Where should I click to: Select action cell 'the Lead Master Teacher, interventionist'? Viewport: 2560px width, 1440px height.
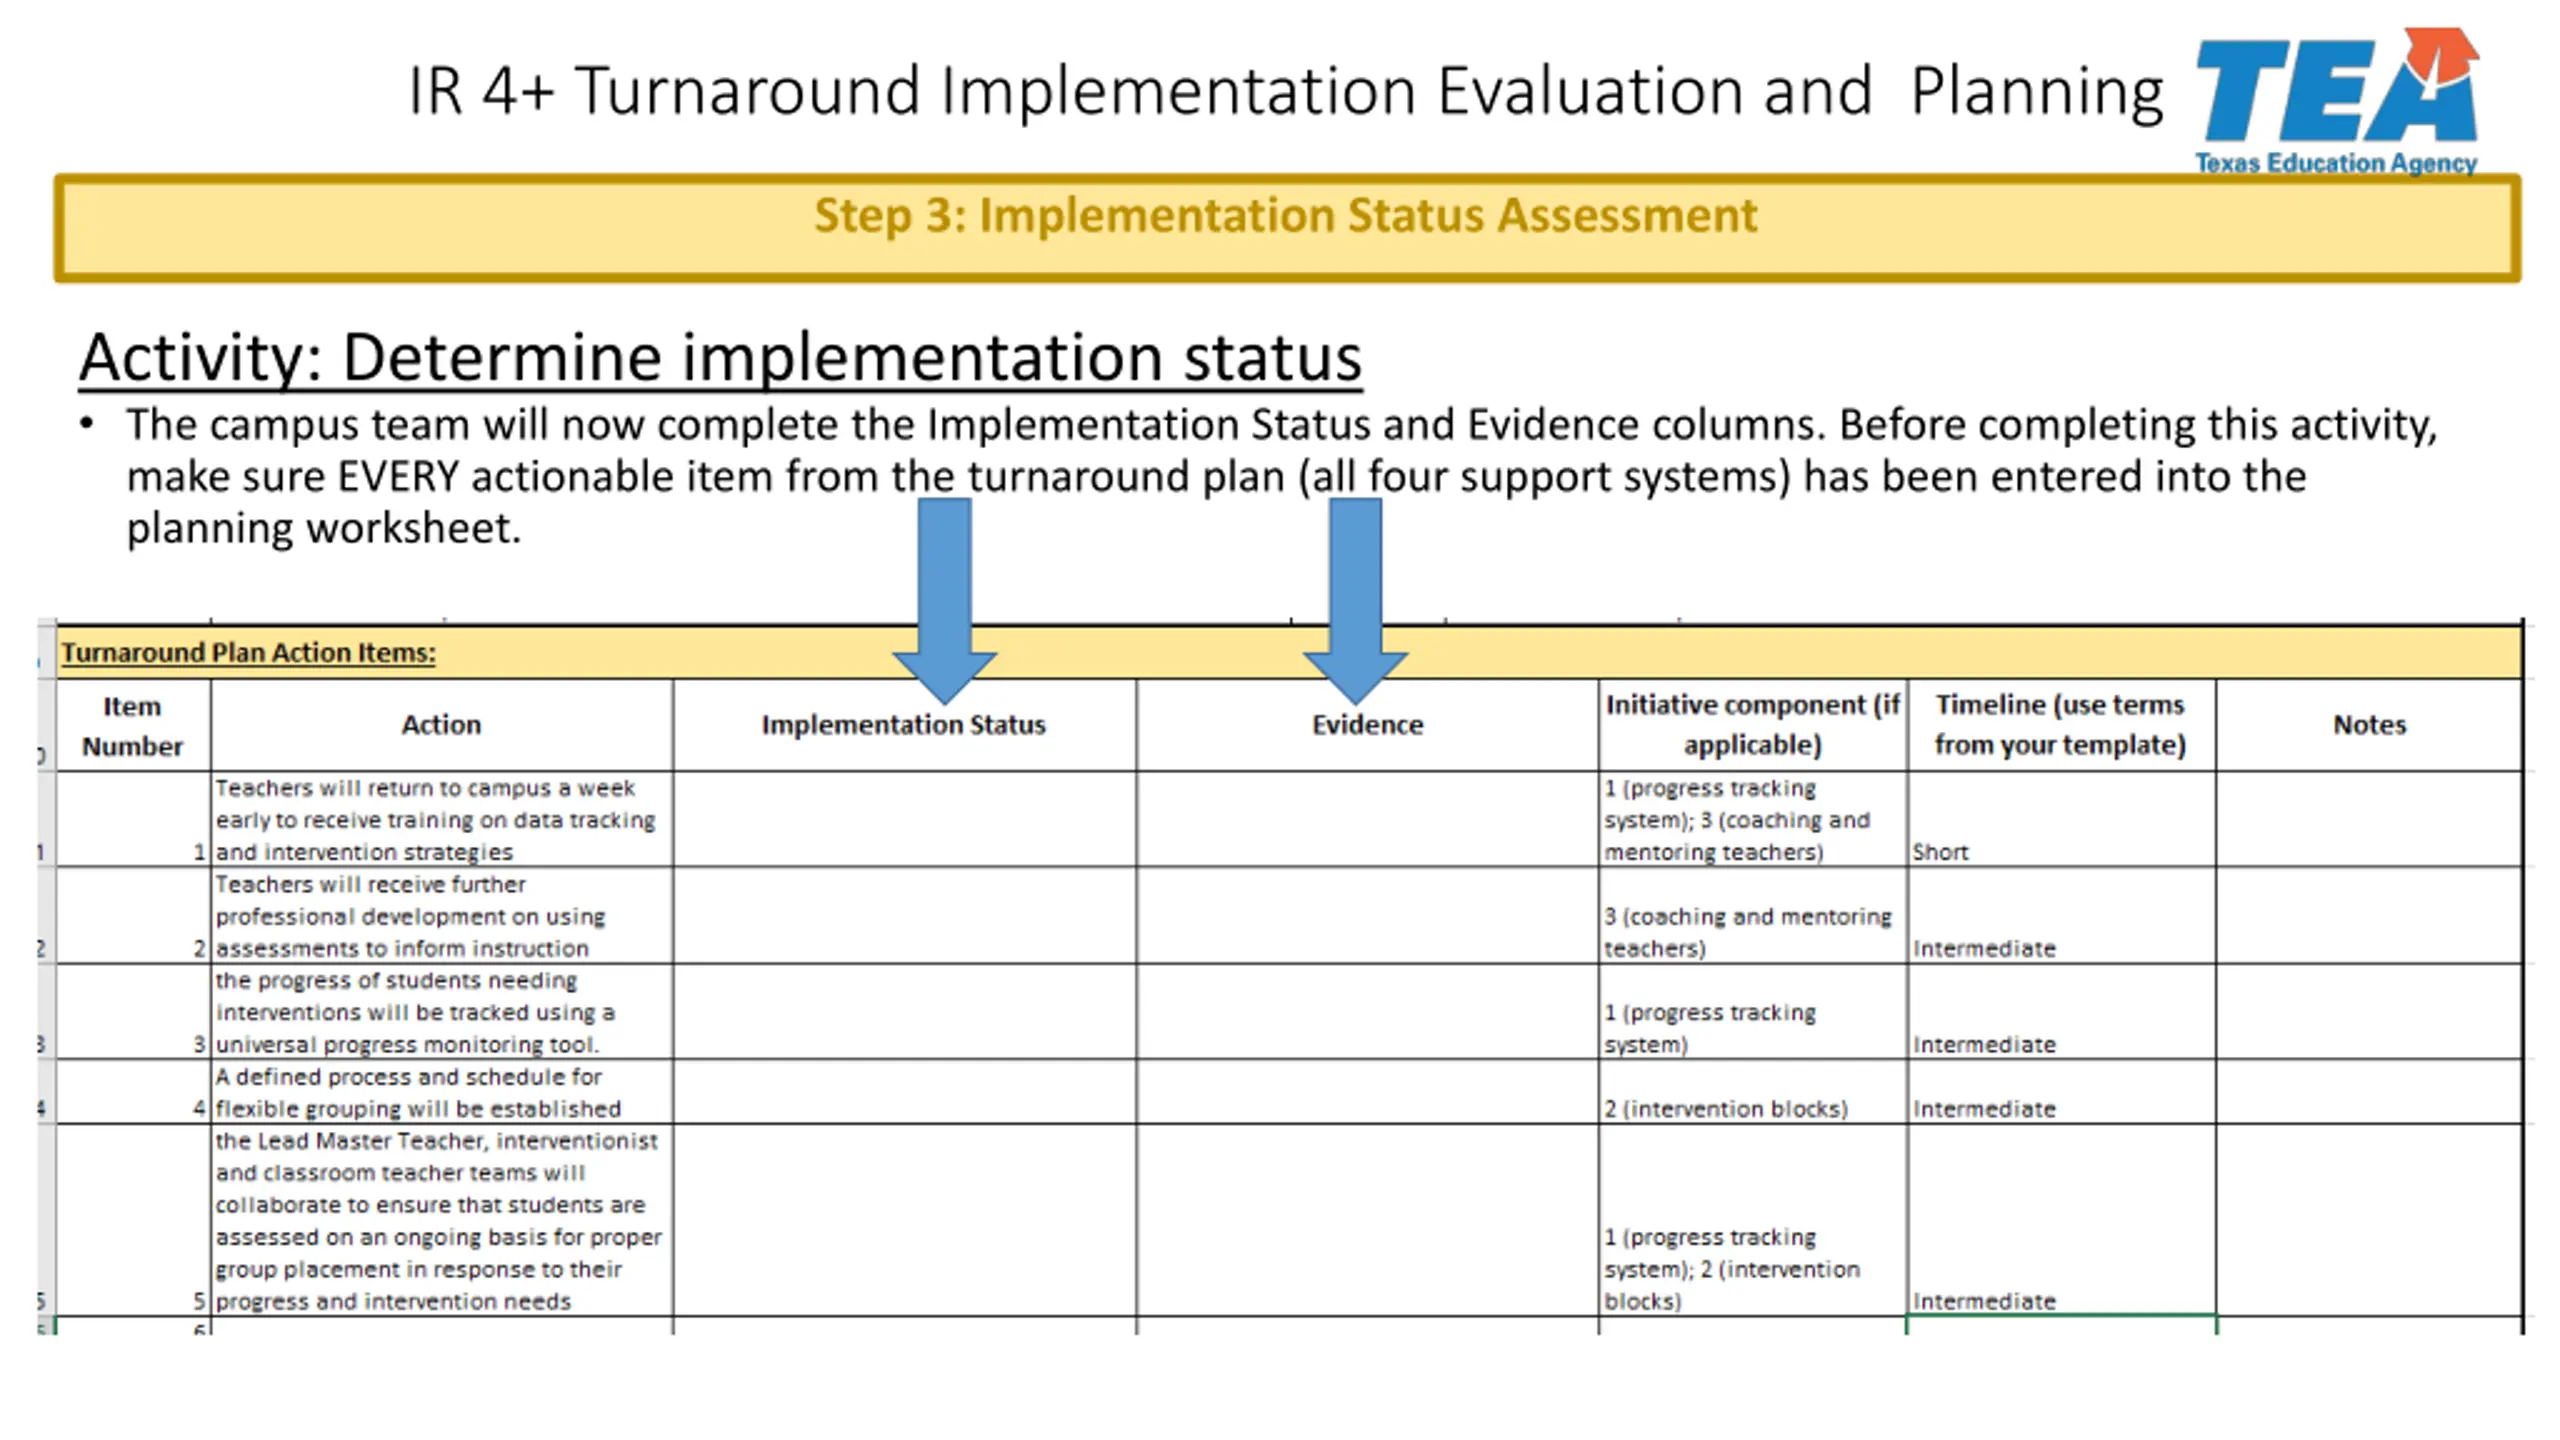point(441,1220)
